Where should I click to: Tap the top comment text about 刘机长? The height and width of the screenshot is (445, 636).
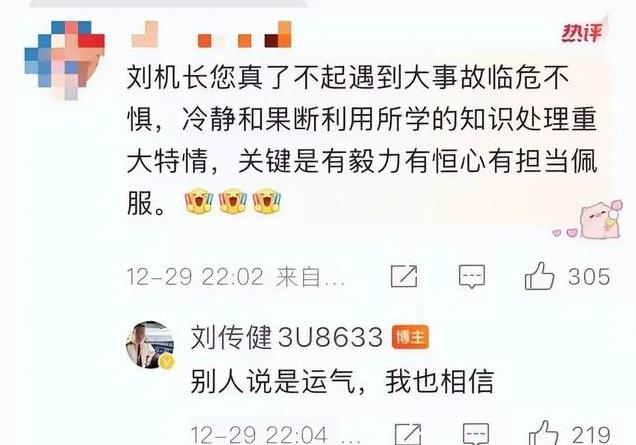pos(362,141)
